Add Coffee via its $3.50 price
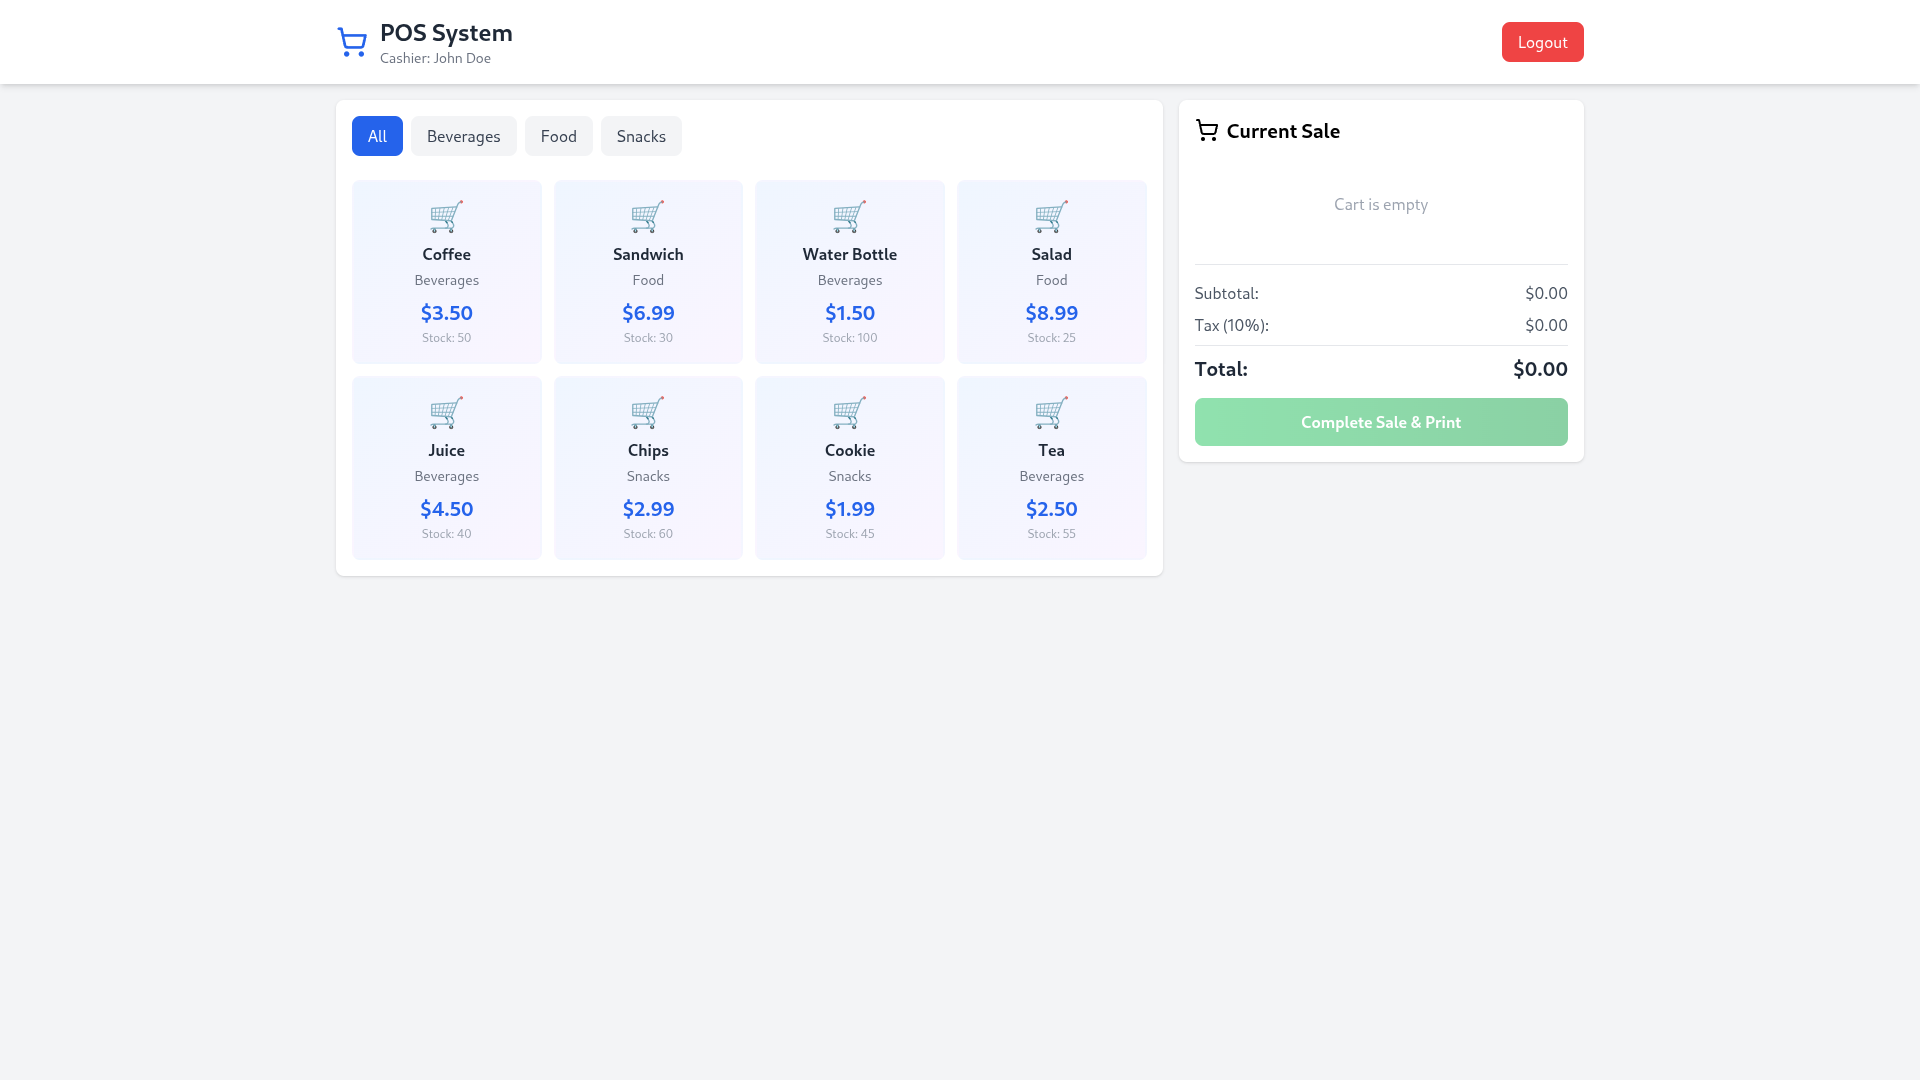 click(446, 313)
